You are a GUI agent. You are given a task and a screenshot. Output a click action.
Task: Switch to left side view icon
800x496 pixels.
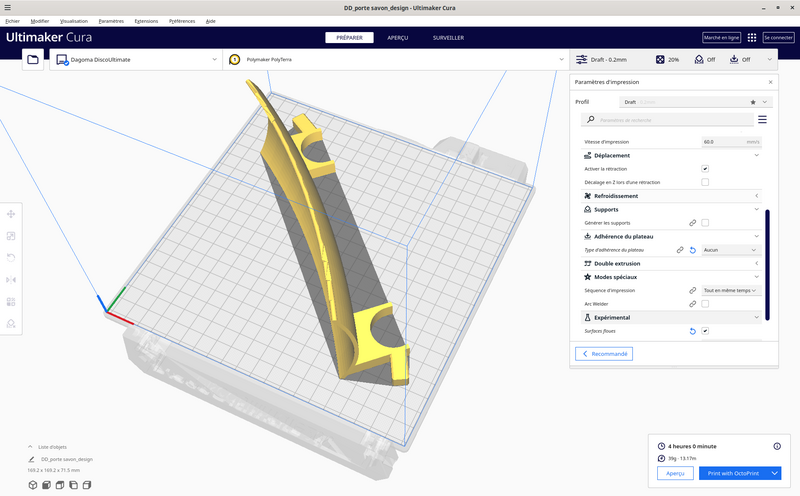(73, 485)
